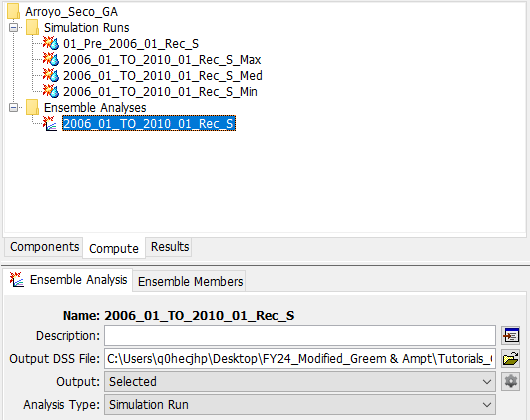The image size is (530, 420).
Task: Browse for the output DSS file
Action: coord(510,359)
